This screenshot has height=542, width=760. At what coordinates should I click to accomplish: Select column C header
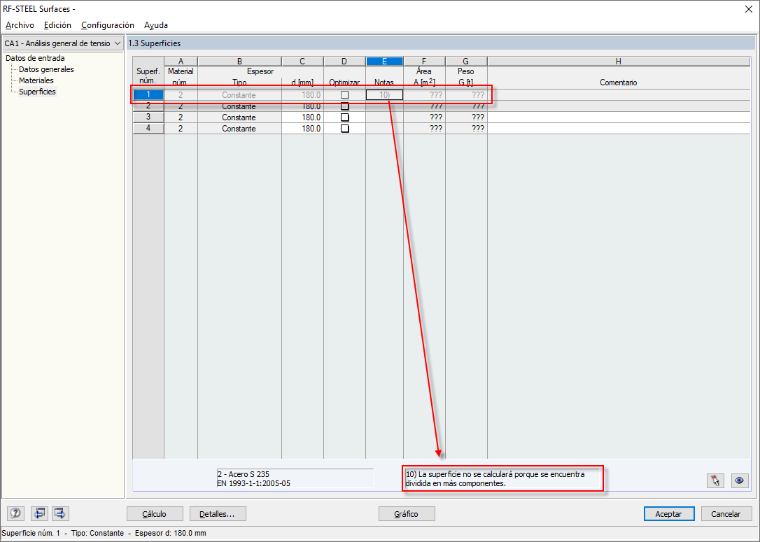pos(302,61)
